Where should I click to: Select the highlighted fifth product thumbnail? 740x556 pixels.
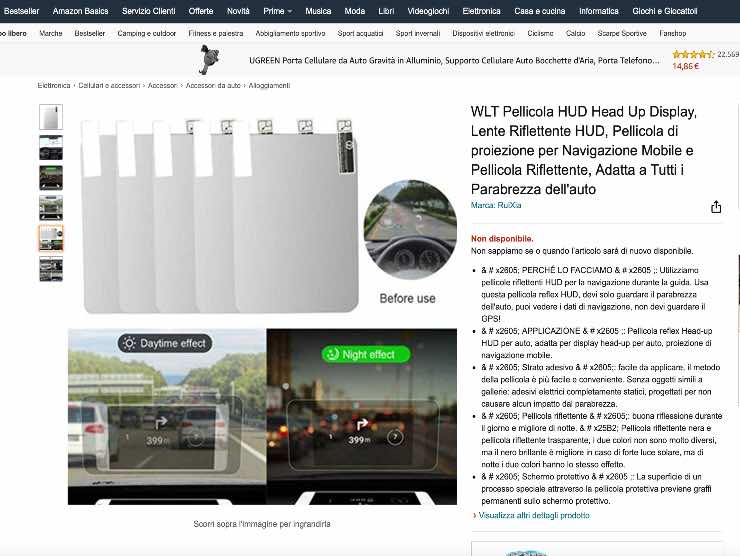51,238
